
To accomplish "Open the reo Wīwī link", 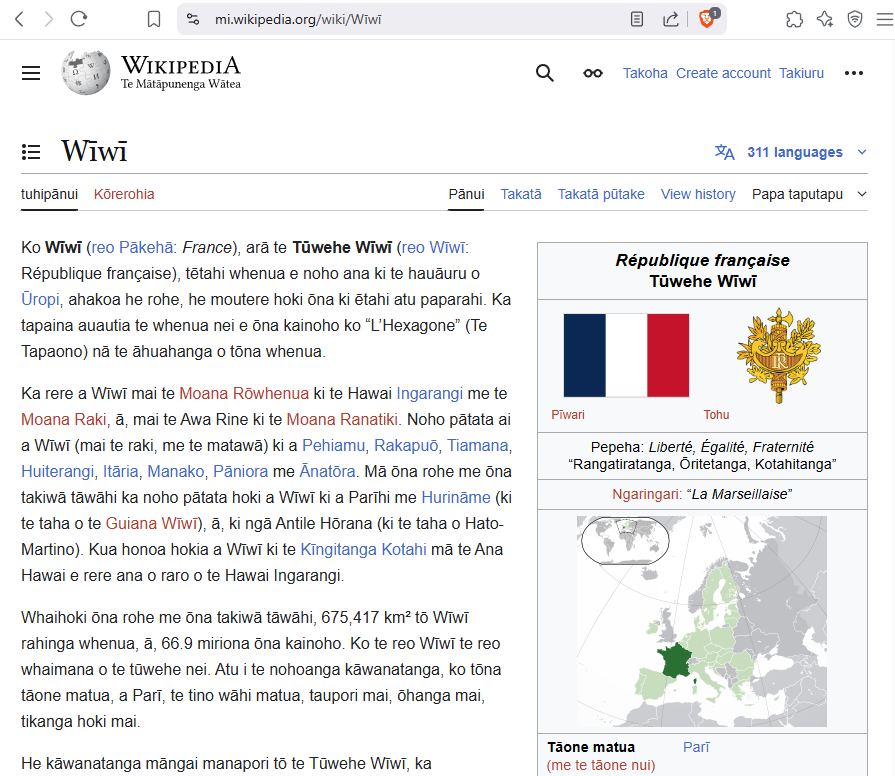I will pyautogui.click(x=433, y=248).
